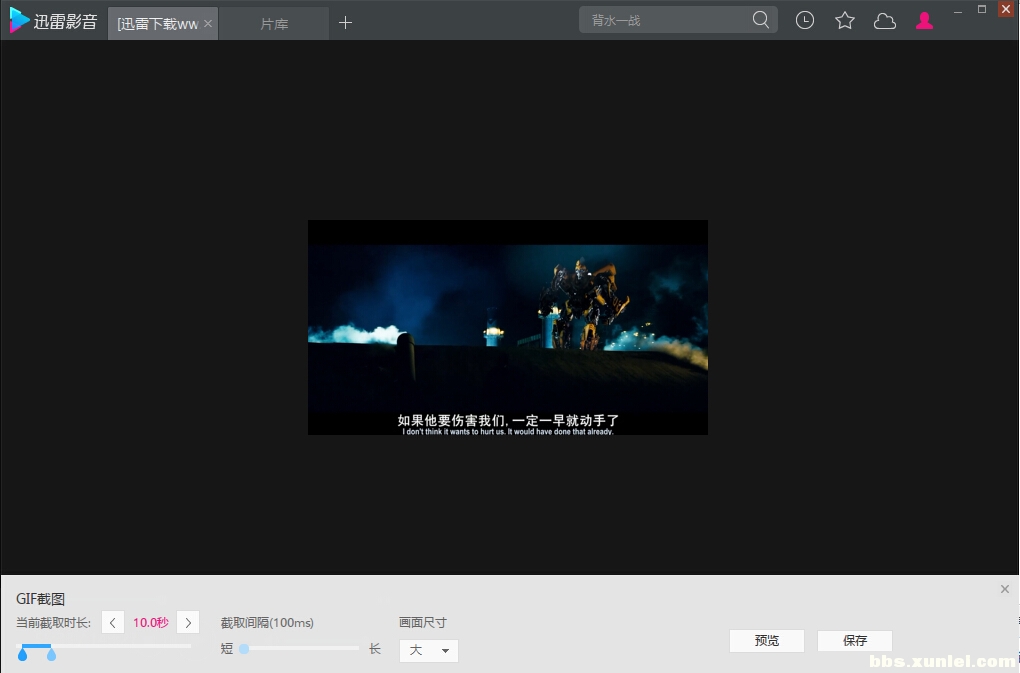Screen dimensions: 1020x673
Task: Switch to the 片库 tab
Action: click(272, 22)
